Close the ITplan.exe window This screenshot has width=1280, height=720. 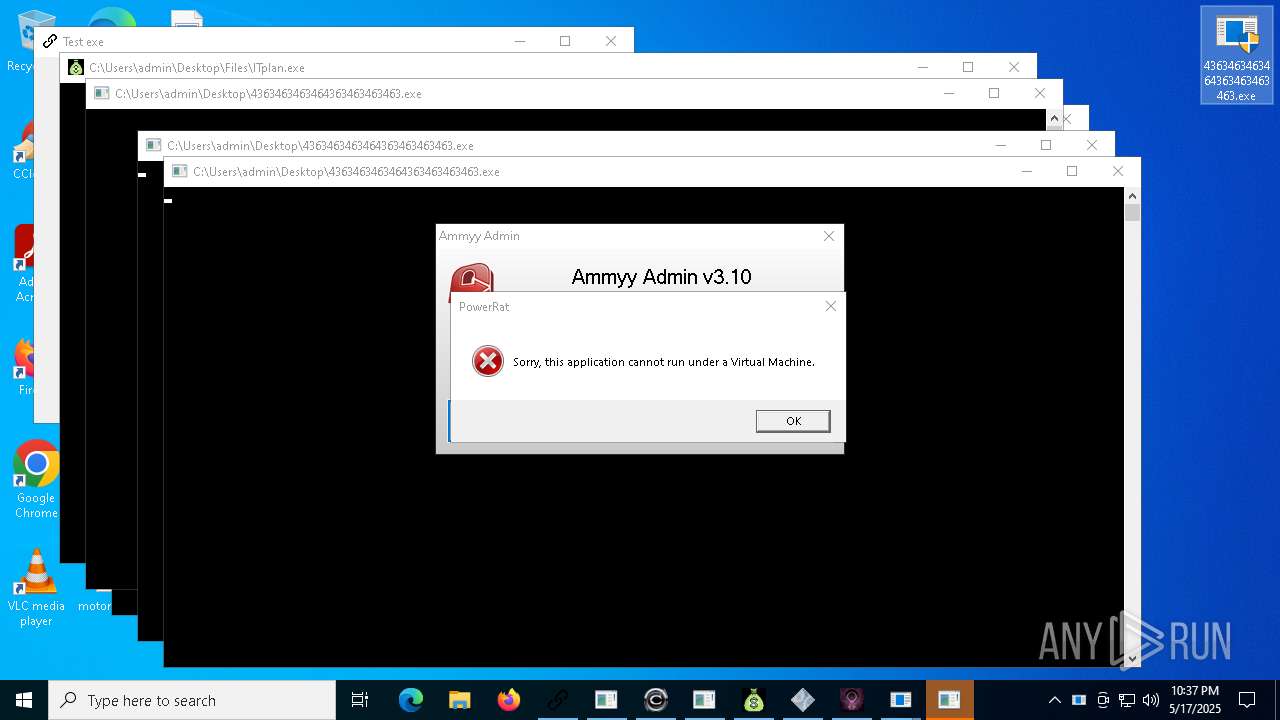point(1014,67)
